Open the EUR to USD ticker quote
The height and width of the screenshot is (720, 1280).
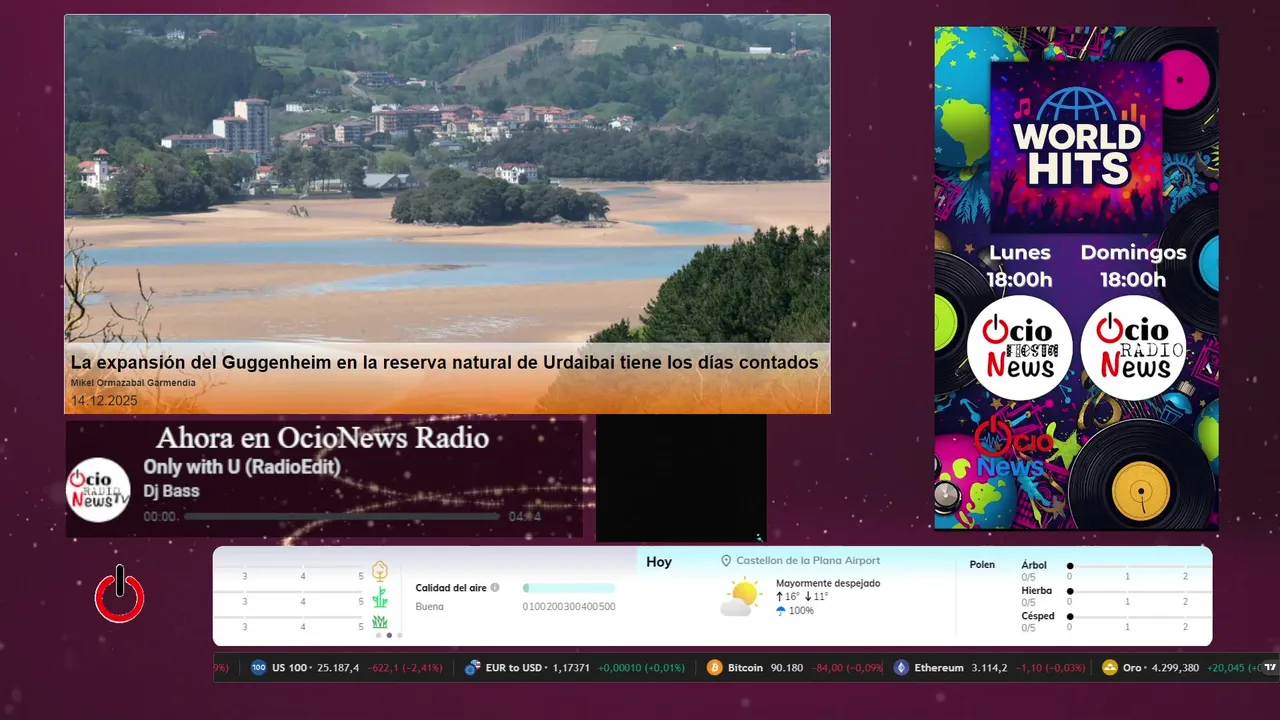575,667
